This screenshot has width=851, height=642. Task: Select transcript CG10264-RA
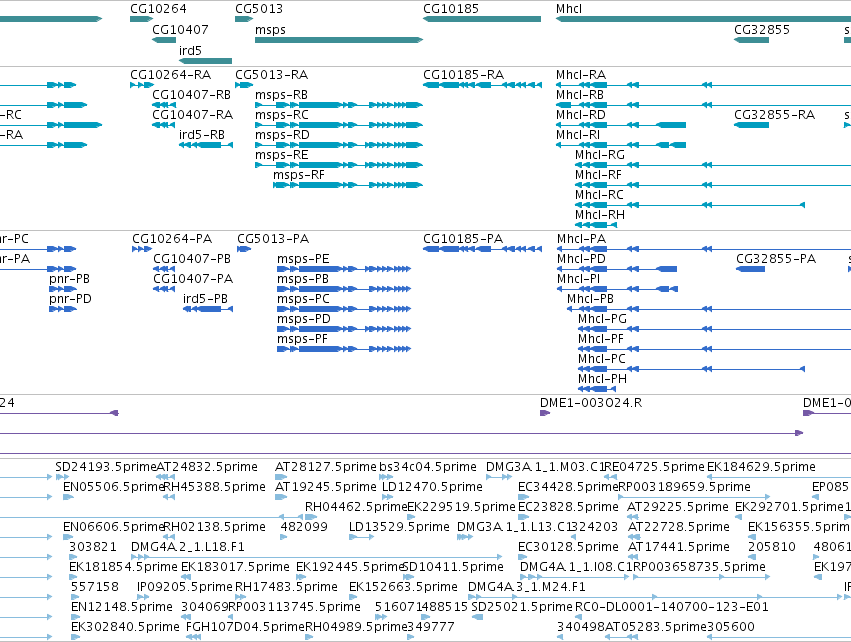(170, 75)
